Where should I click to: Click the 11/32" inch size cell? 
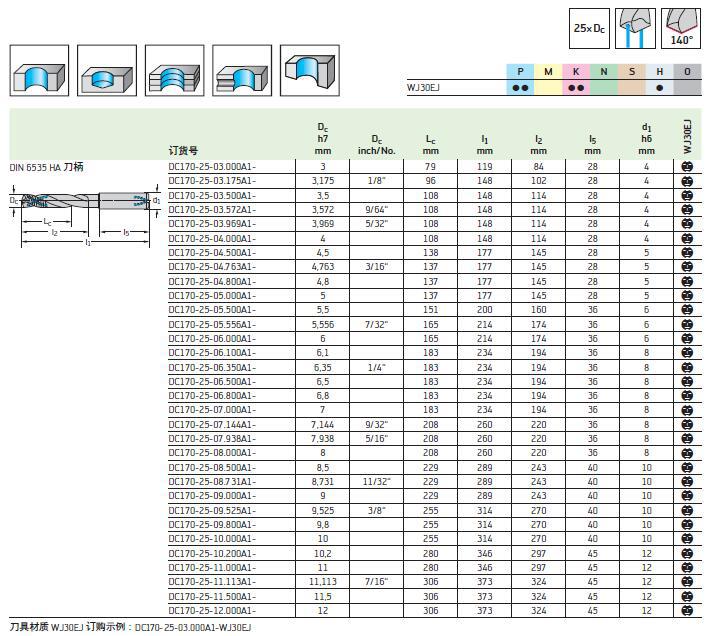[376, 481]
